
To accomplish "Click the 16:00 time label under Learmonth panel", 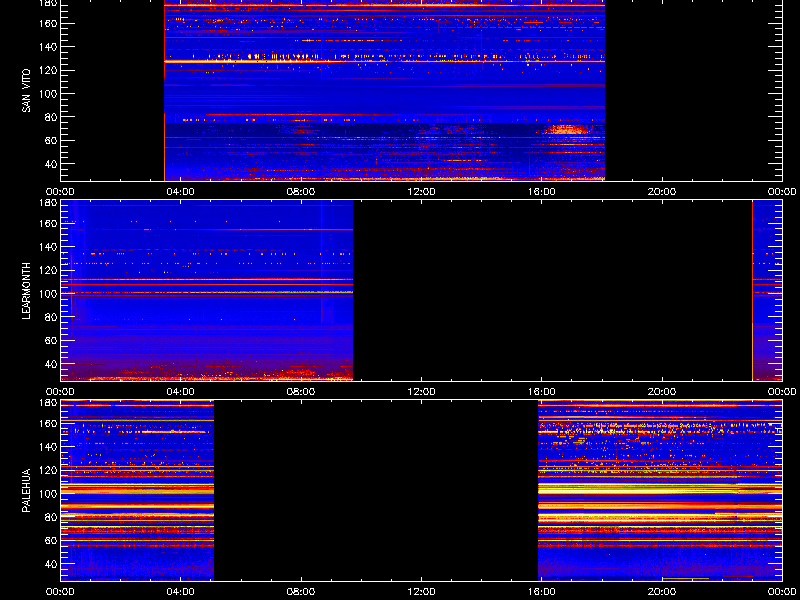I will (542, 392).
